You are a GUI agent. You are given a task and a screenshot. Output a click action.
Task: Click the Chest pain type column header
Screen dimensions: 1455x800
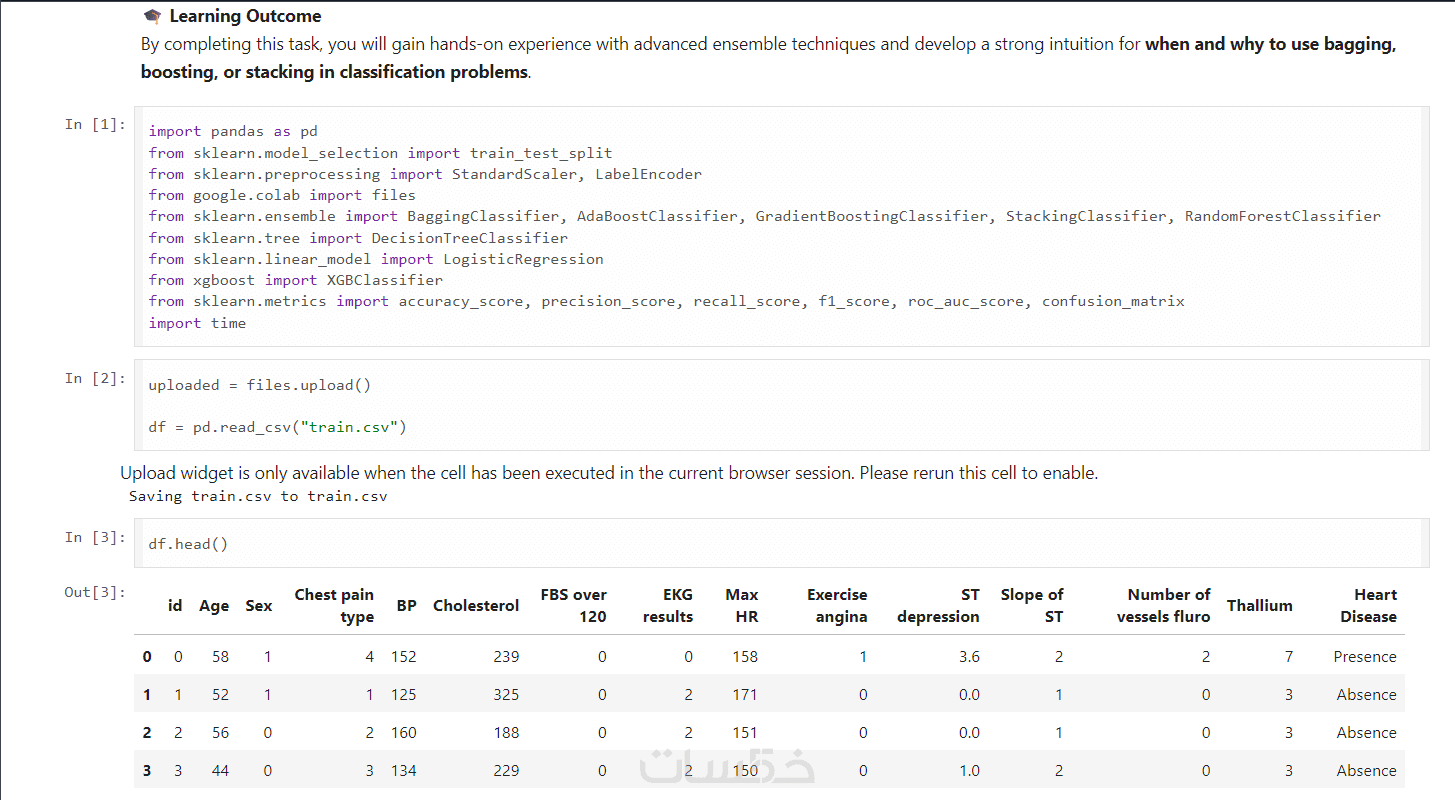[334, 605]
